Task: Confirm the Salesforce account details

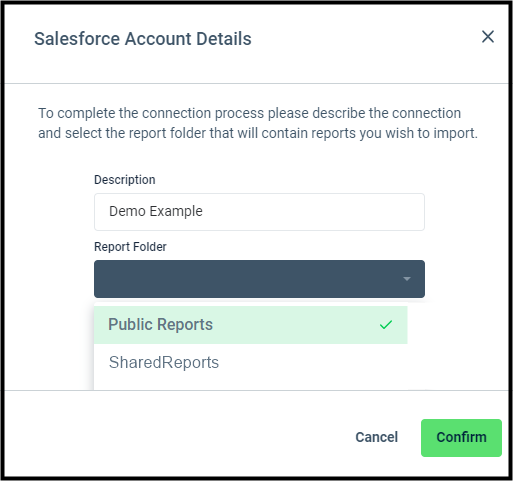Action: (461, 438)
